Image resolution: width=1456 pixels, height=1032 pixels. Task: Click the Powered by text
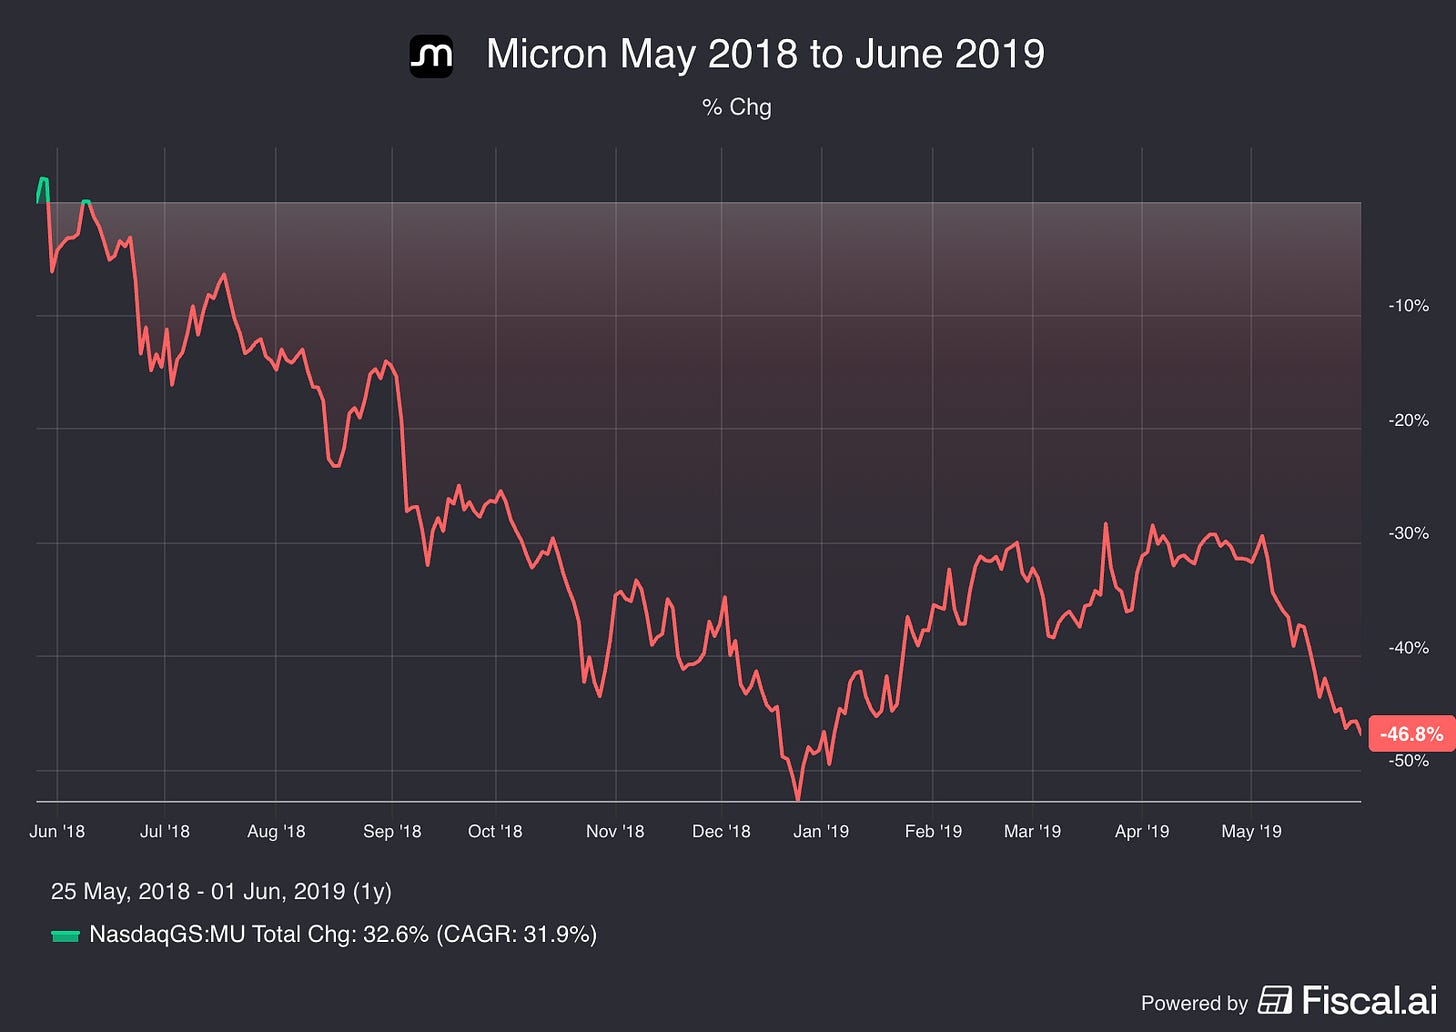1194,1003
